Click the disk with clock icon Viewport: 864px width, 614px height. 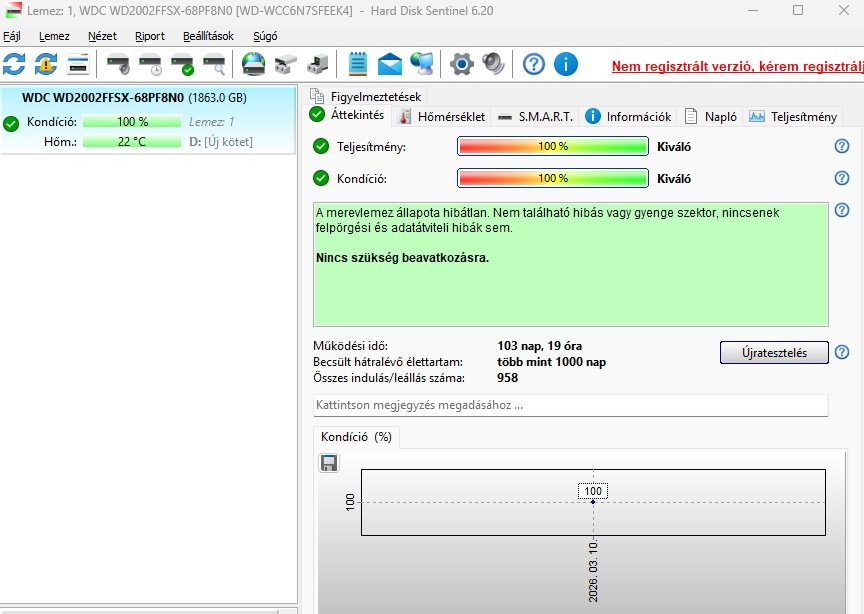pyautogui.click(x=150, y=64)
